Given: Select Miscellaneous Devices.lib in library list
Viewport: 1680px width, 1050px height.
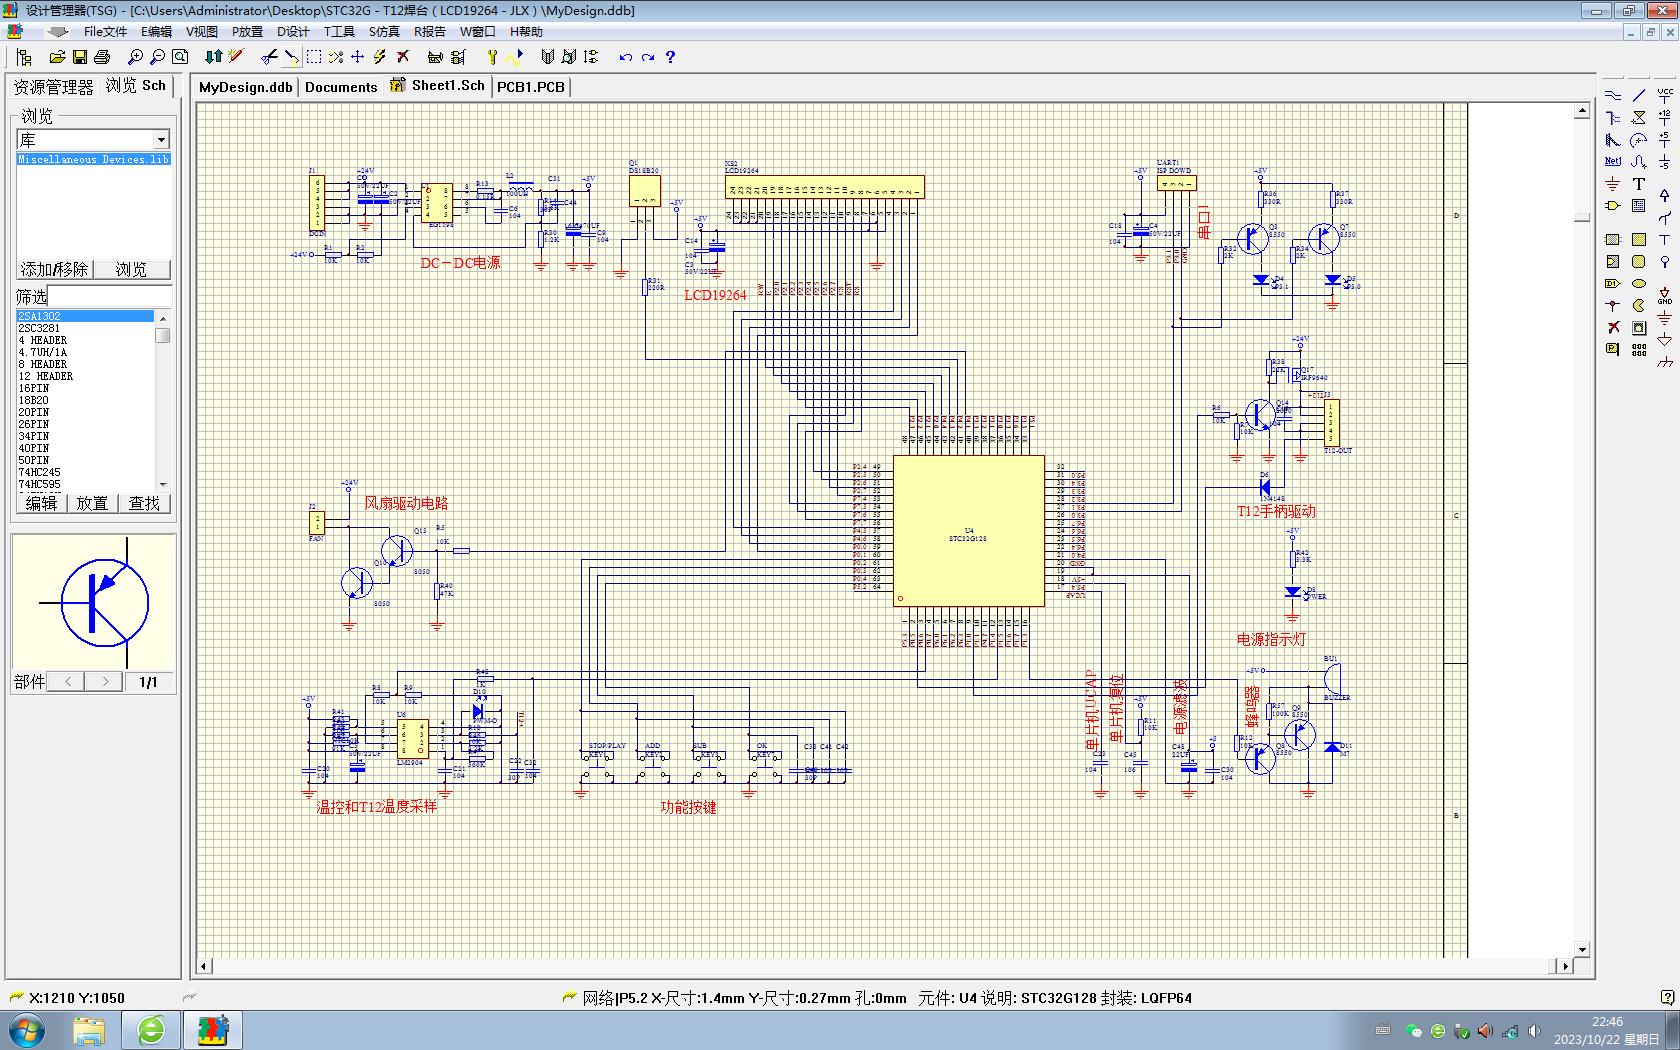Looking at the screenshot, I should [x=93, y=159].
